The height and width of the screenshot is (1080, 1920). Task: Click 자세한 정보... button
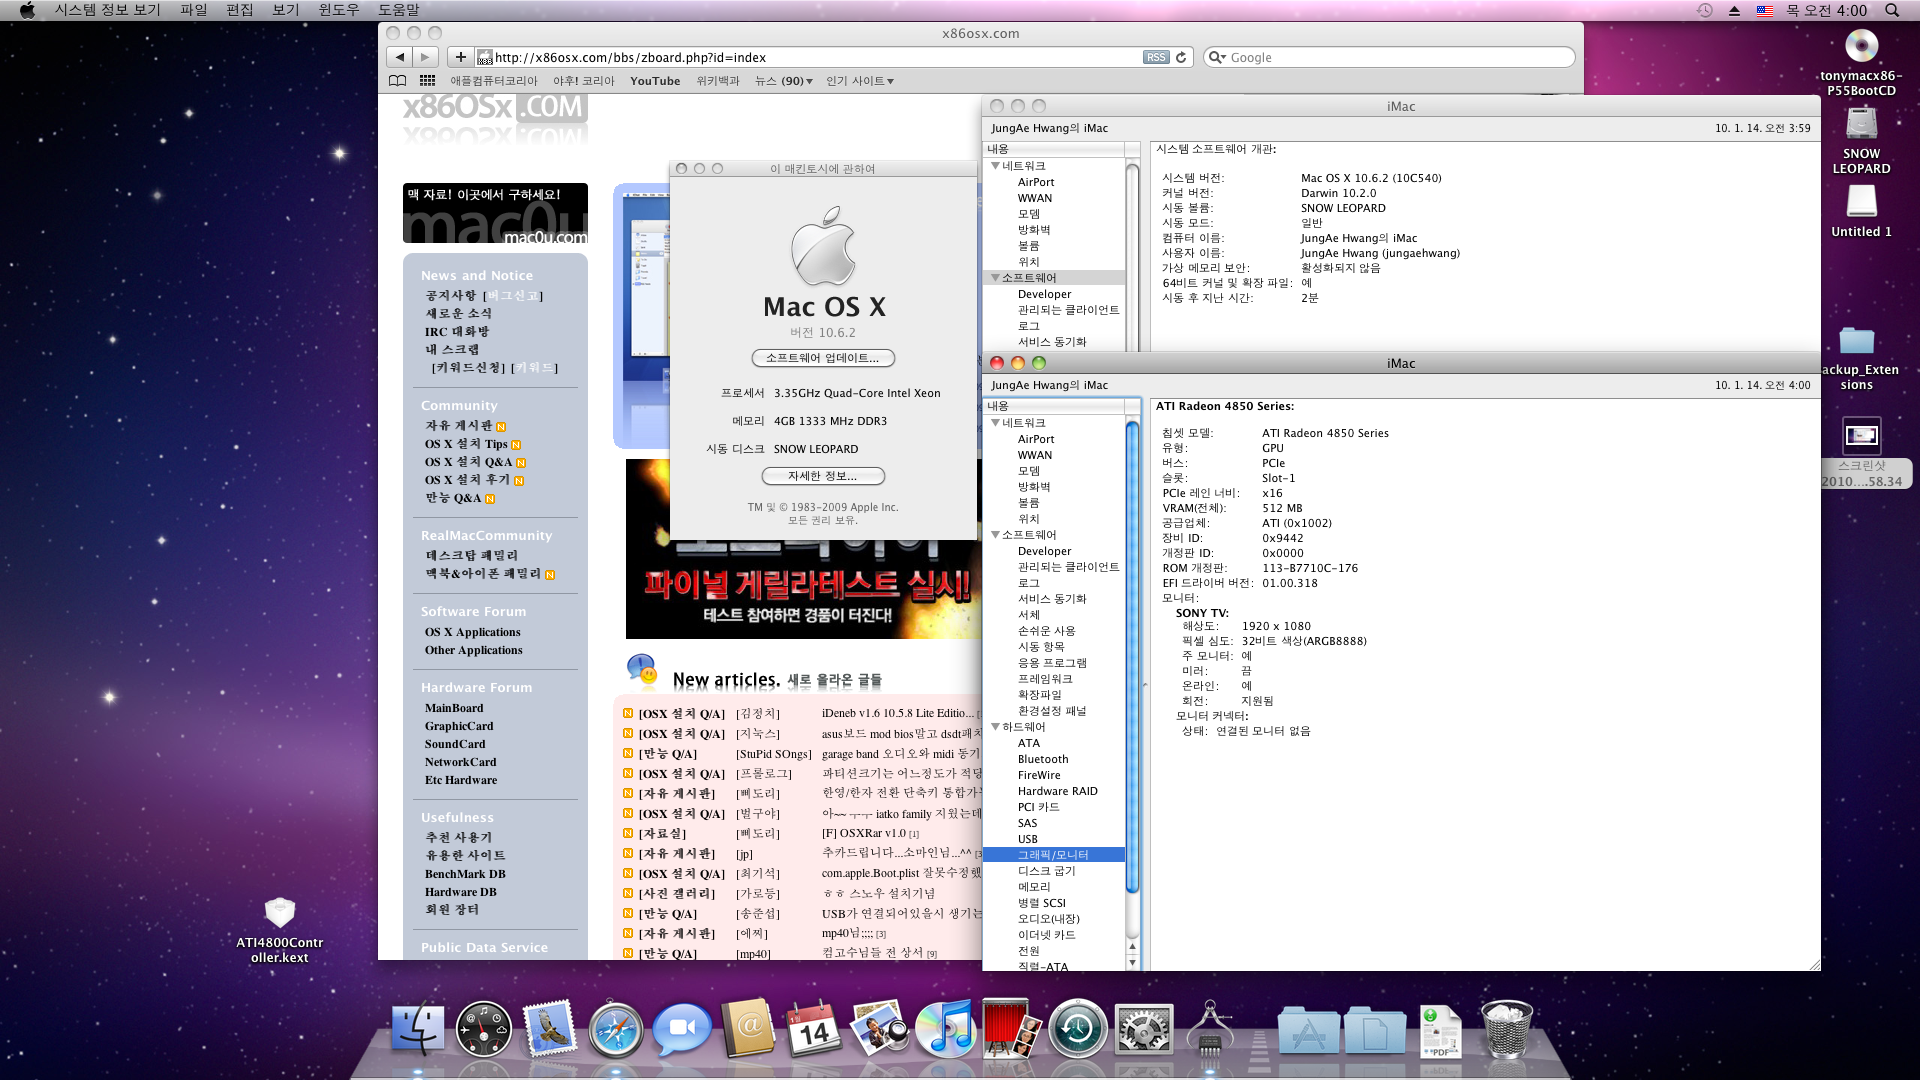pos(823,476)
